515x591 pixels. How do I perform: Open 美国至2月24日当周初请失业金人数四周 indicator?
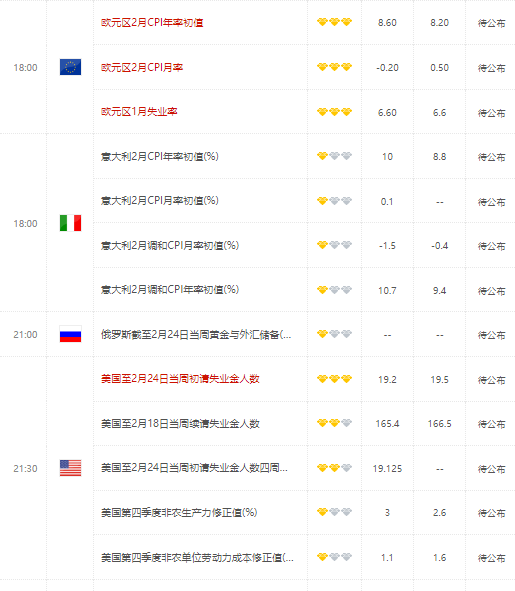point(194,468)
